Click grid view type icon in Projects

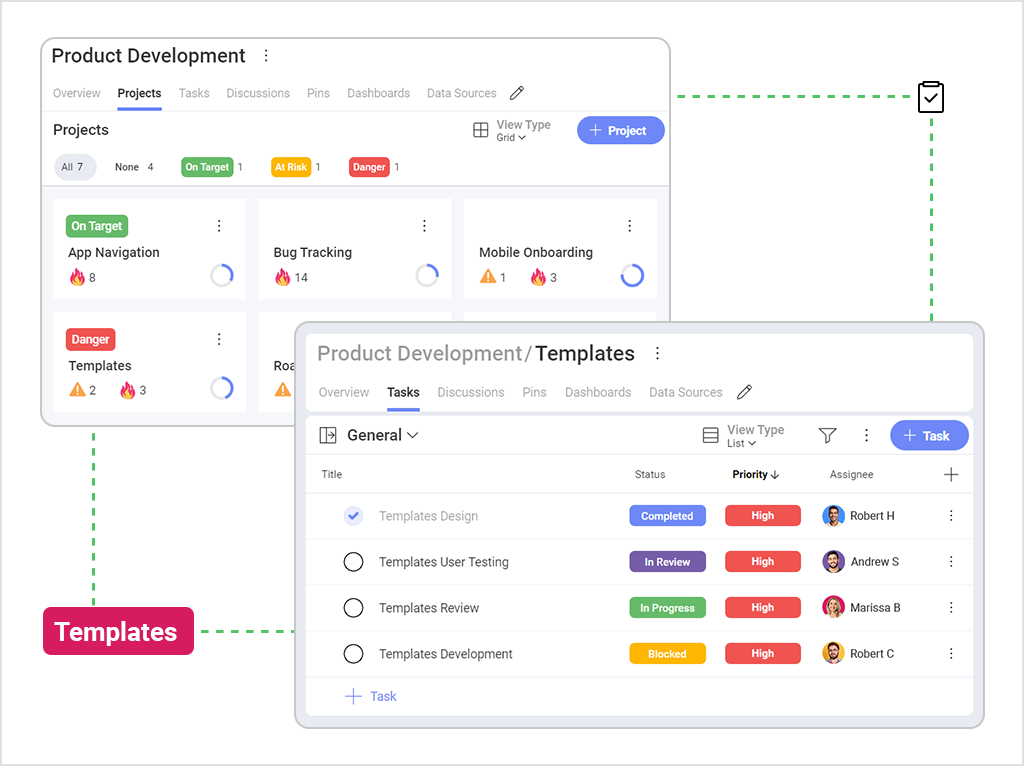click(x=481, y=130)
